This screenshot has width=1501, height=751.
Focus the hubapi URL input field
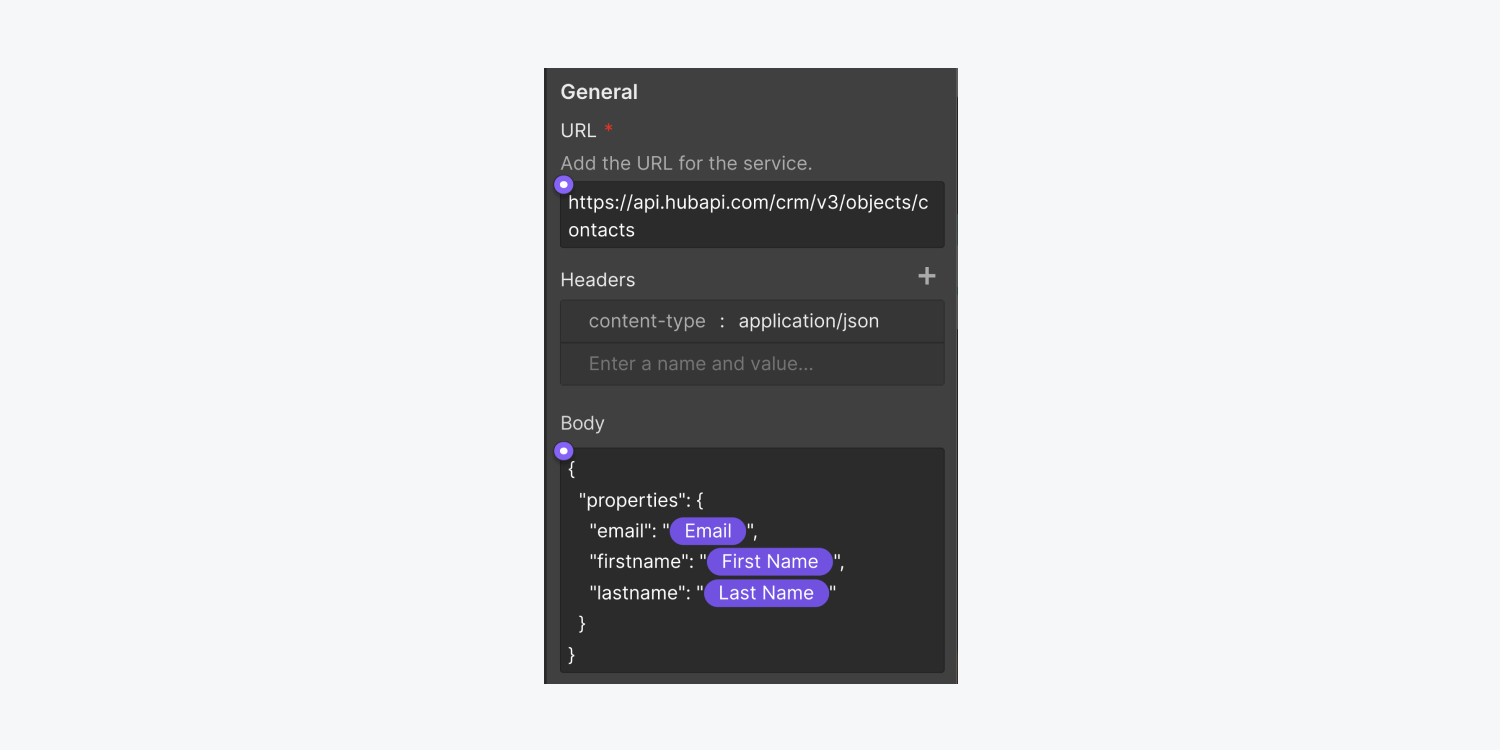pos(752,215)
